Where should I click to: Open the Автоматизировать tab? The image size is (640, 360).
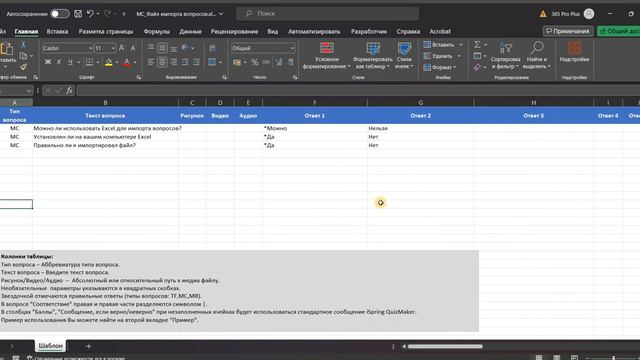pos(314,31)
